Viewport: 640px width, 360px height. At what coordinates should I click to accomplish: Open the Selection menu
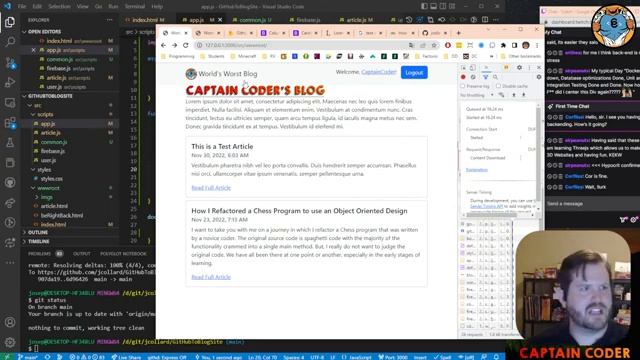click(59, 7)
